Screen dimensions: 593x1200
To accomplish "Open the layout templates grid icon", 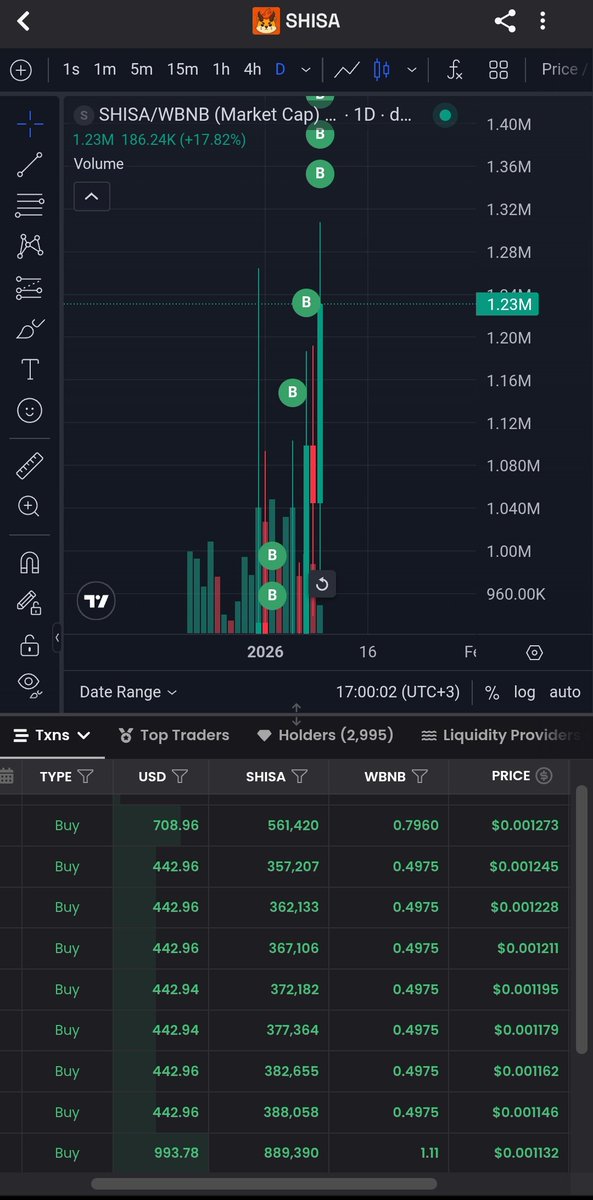I will coord(498,70).
